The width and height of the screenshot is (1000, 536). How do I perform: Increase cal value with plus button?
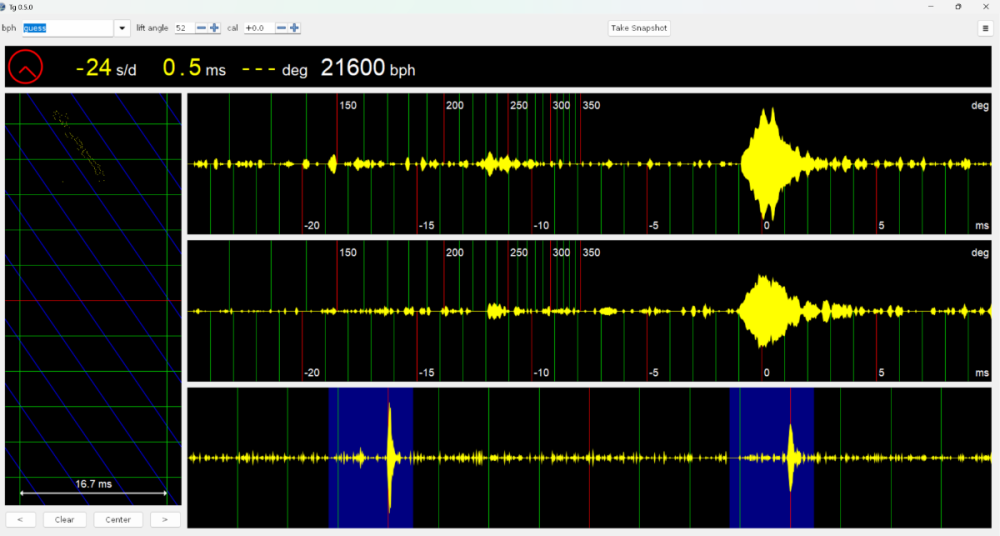point(294,28)
